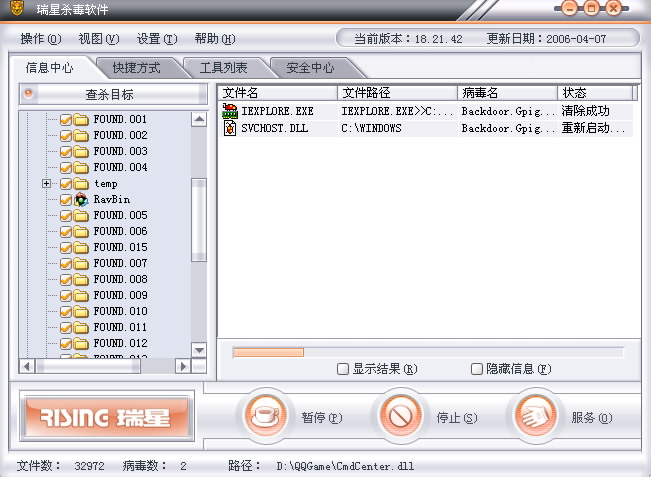This screenshot has height=477, width=651.
Task: Click the stop prohibition icon
Action: coord(400,416)
